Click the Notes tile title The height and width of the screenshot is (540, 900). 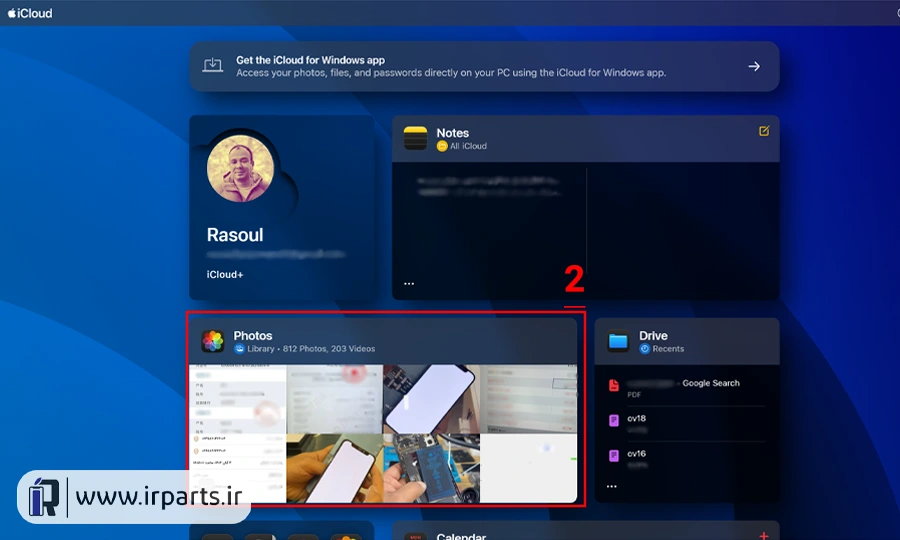coord(452,133)
